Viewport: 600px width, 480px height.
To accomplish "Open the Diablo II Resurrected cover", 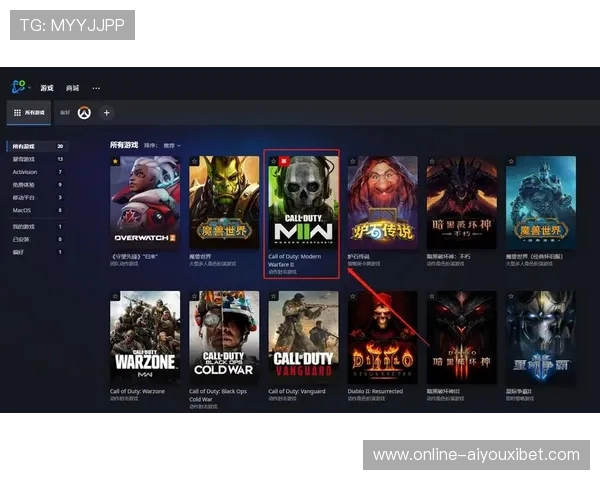I will [383, 338].
